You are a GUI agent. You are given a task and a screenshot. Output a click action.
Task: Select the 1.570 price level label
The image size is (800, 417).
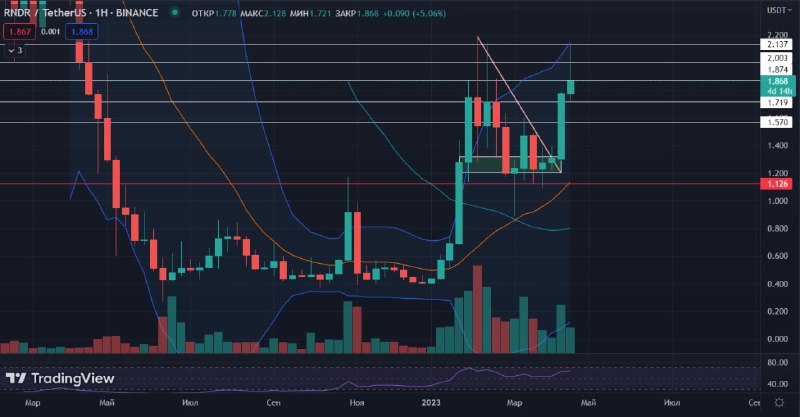pyautogui.click(x=777, y=122)
